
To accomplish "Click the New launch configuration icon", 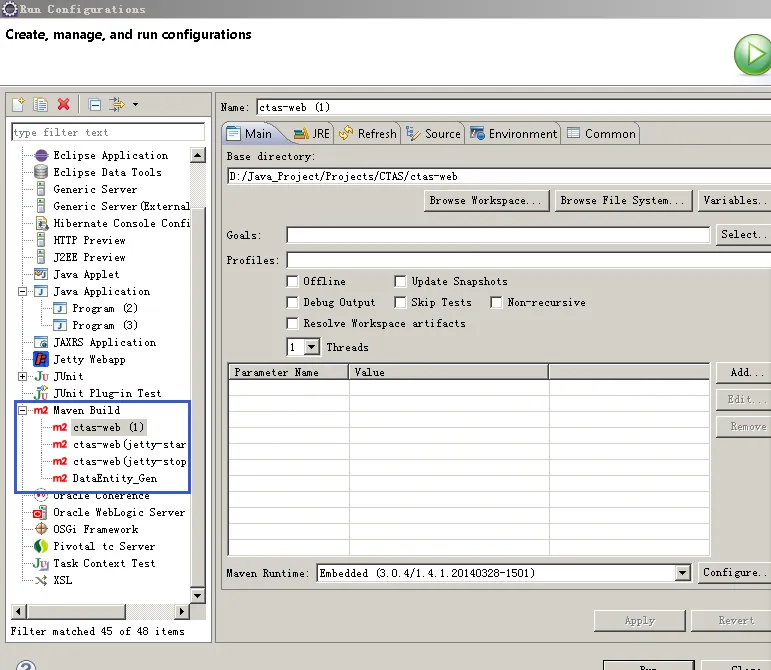I will pyautogui.click(x=18, y=104).
